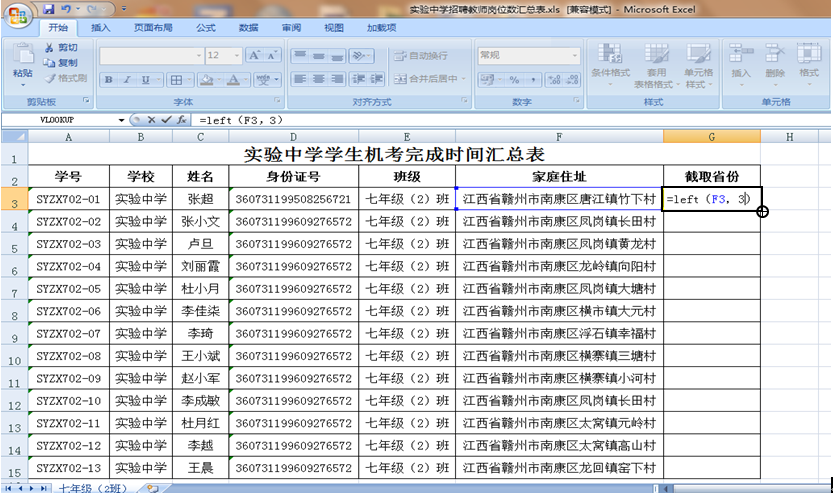Click the formula bar input showing =left(F3,3)

click(510, 120)
